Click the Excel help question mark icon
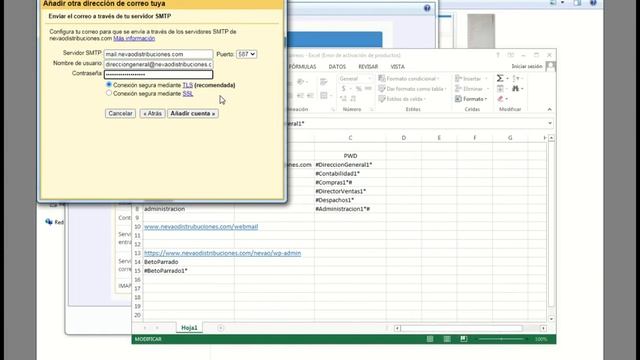The width and height of the screenshot is (640, 360). (498, 55)
